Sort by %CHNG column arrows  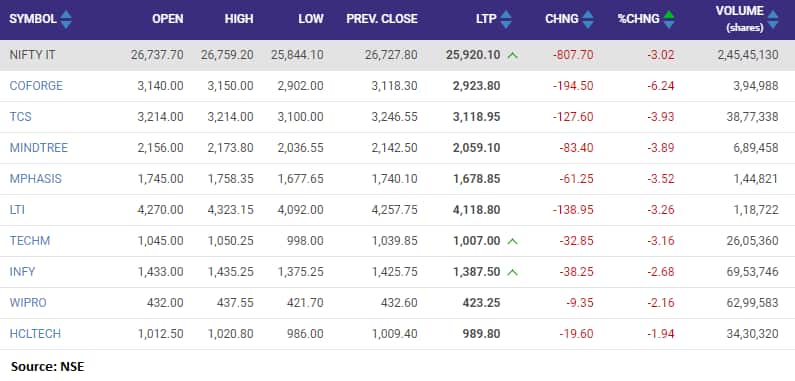(669, 19)
